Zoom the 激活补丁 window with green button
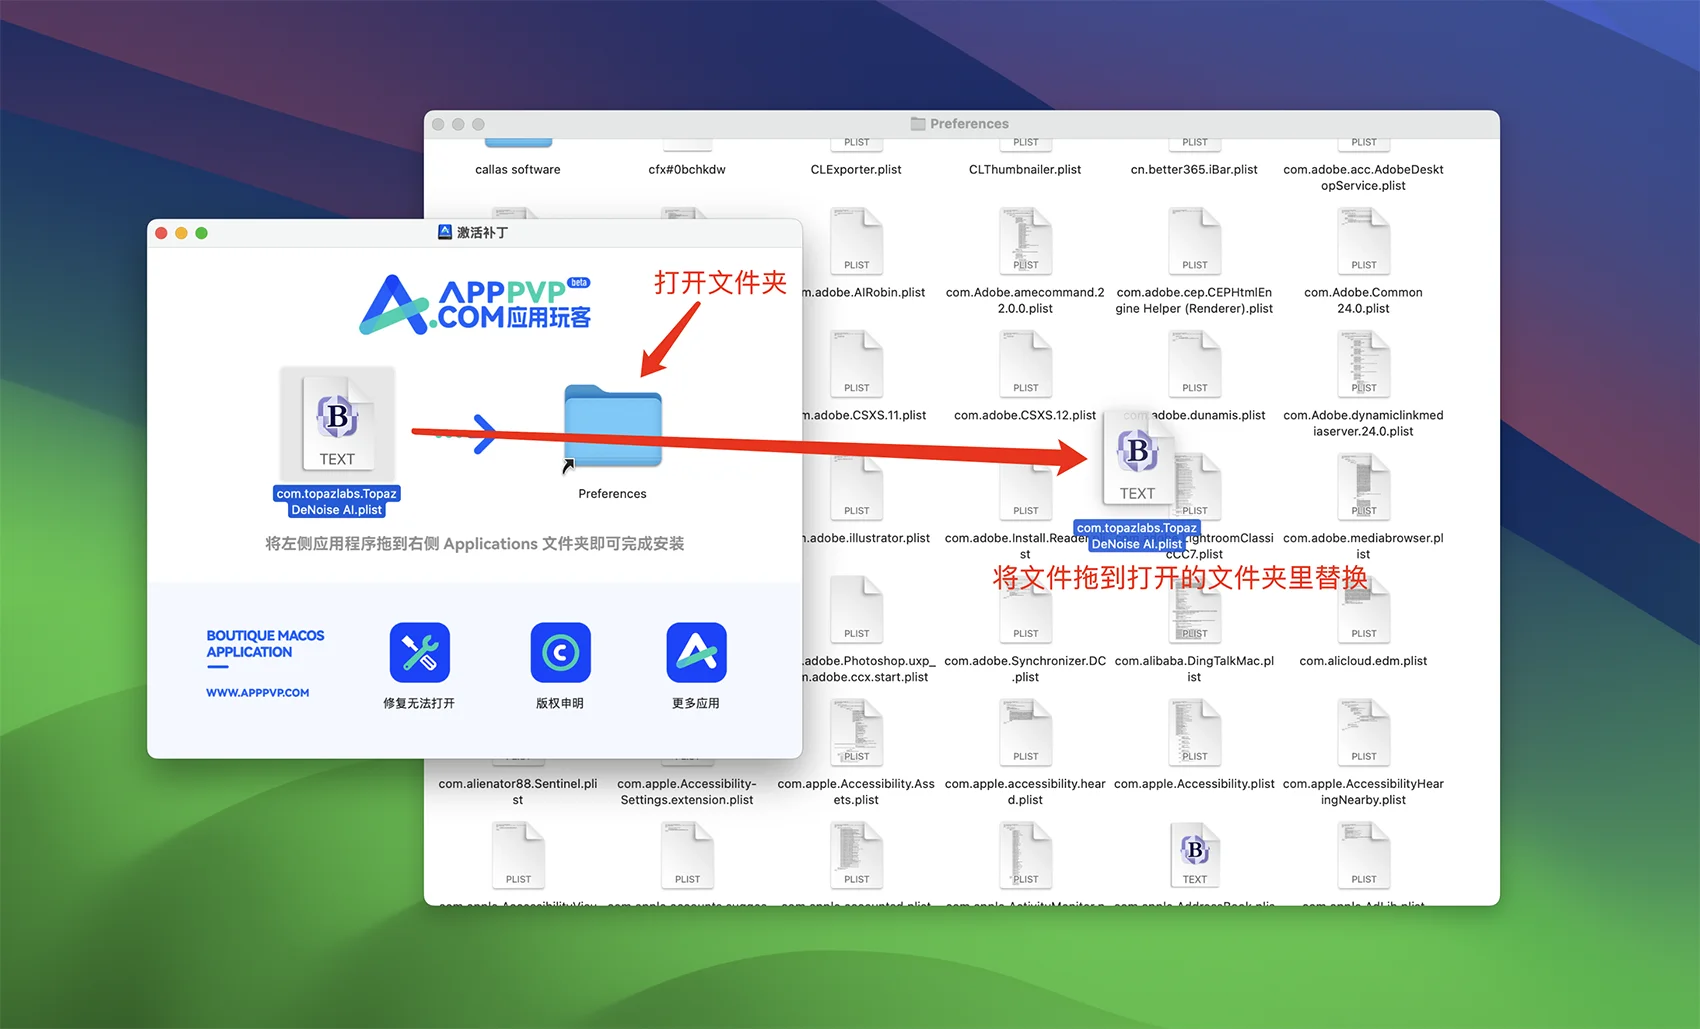This screenshot has width=1700, height=1029. click(201, 233)
